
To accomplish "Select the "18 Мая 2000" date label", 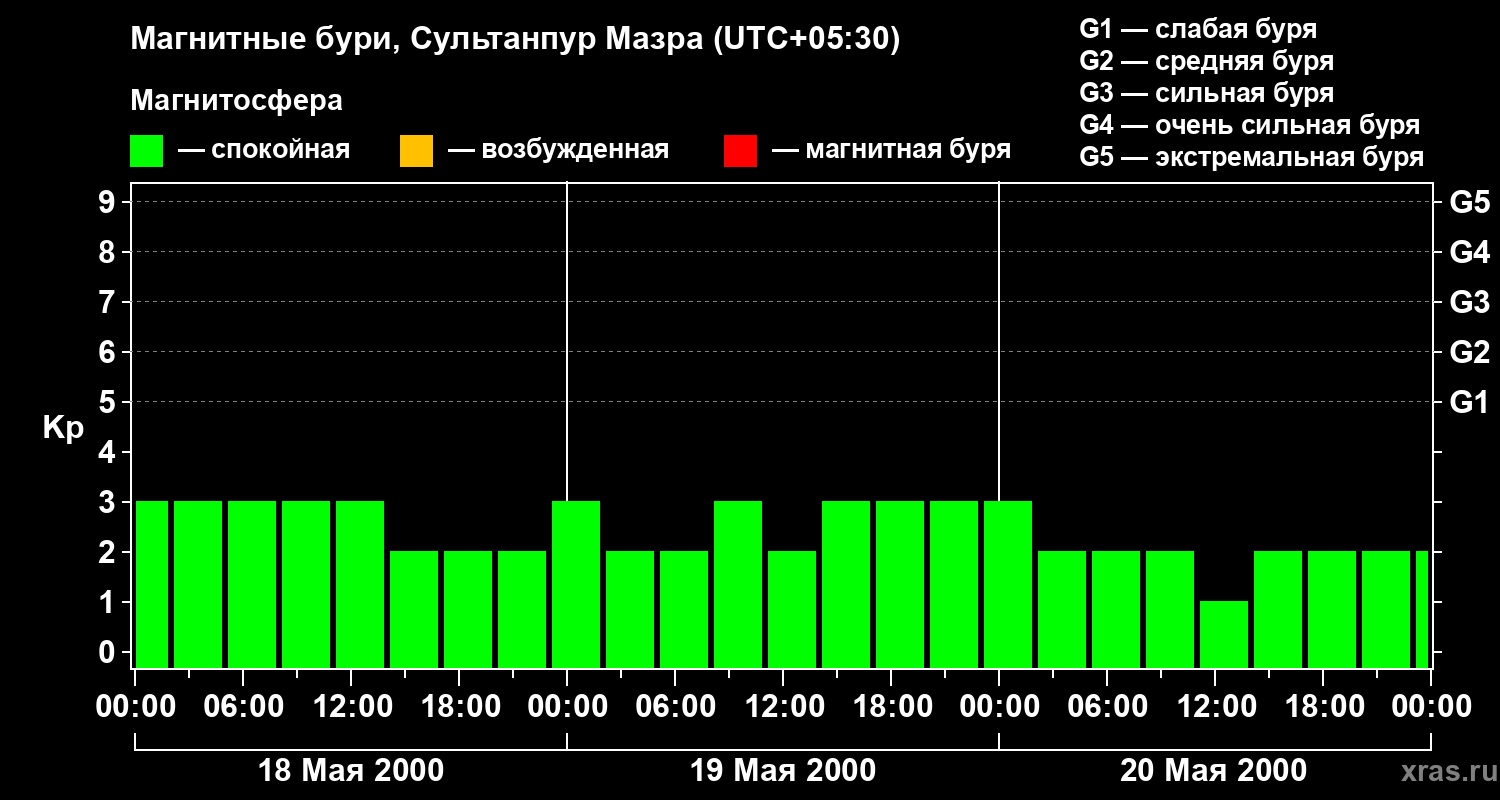I will [x=351, y=771].
